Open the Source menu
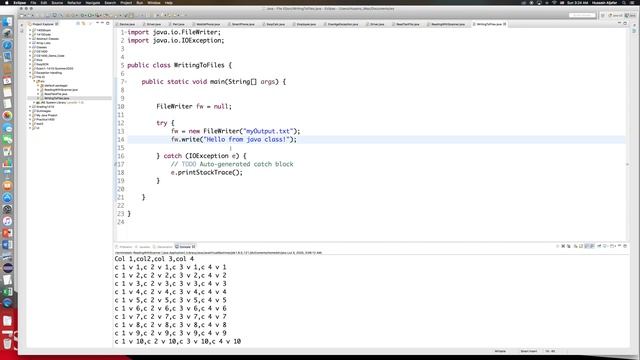 tap(57, 2)
